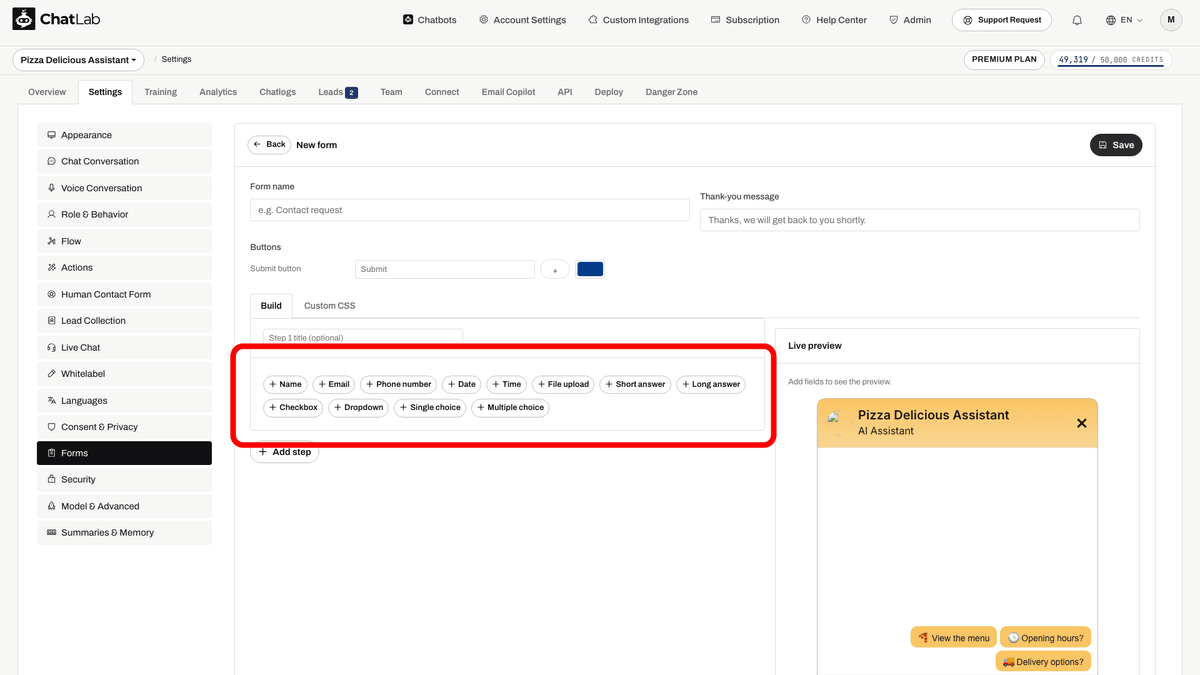Open the Leads tab
1200x675 pixels.
[337, 92]
